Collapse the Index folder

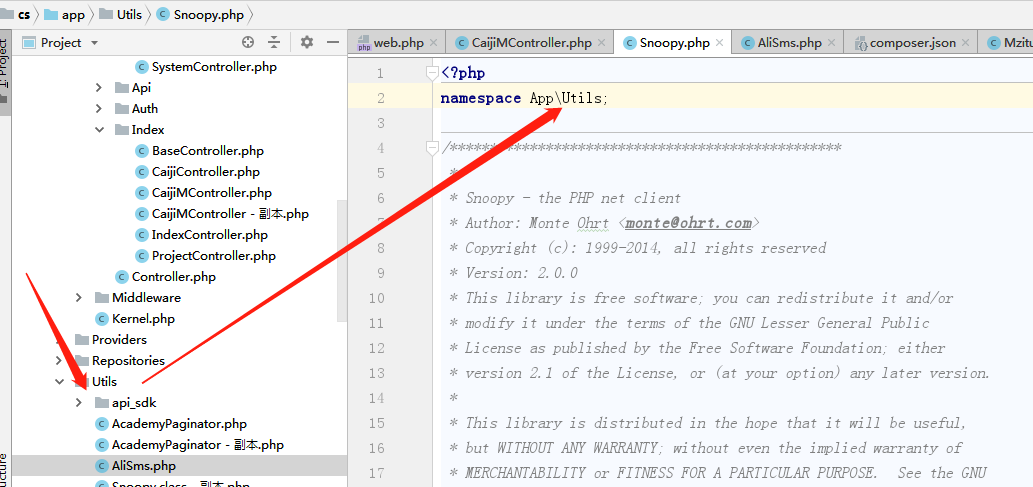99,130
